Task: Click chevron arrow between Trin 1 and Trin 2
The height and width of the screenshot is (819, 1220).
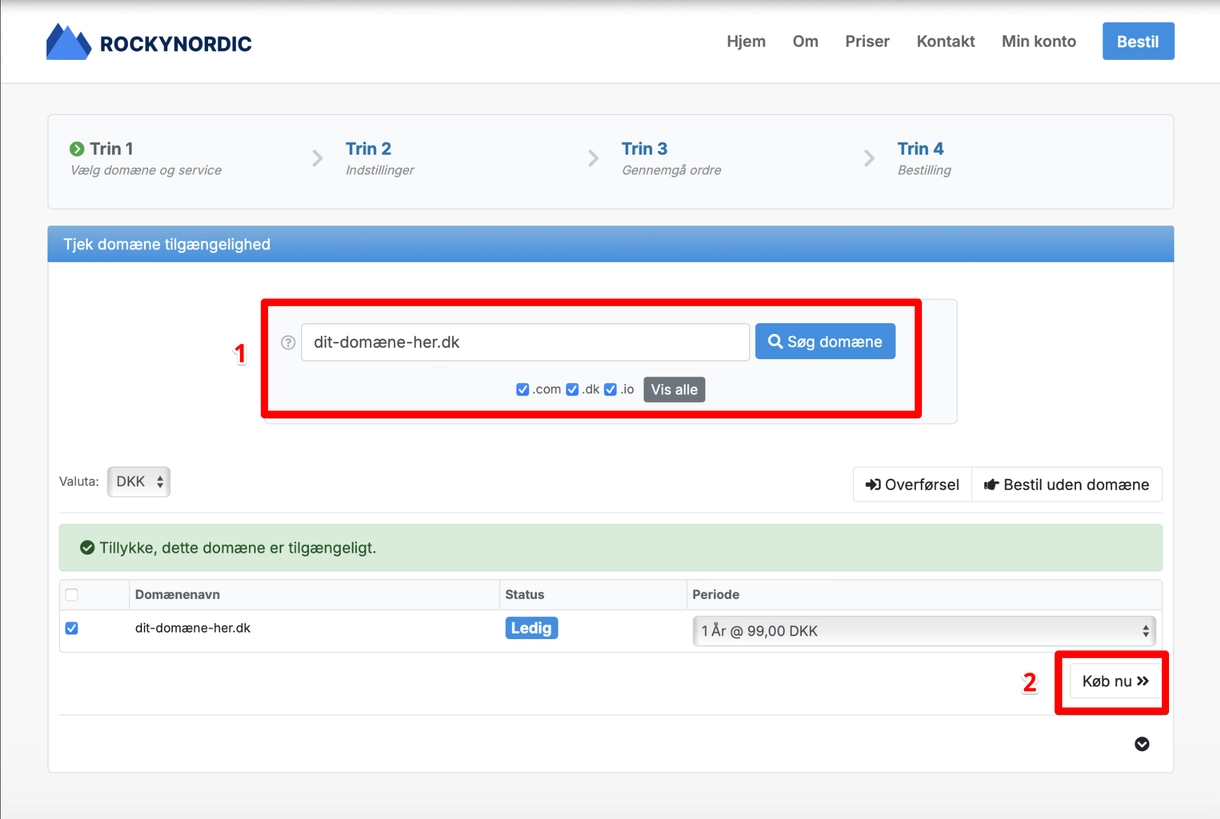Action: tap(317, 158)
